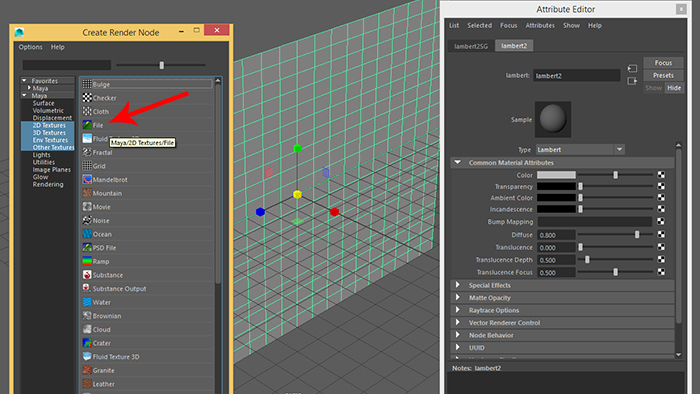Click the Bump Mapping map button
Viewport: 700px width, 394px height.
[x=661, y=221]
